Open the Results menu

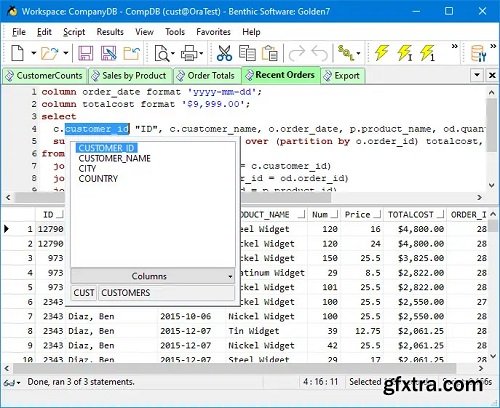point(110,32)
